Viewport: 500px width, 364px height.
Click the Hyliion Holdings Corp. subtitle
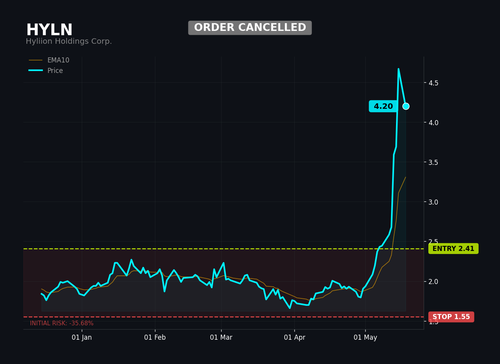point(69,41)
